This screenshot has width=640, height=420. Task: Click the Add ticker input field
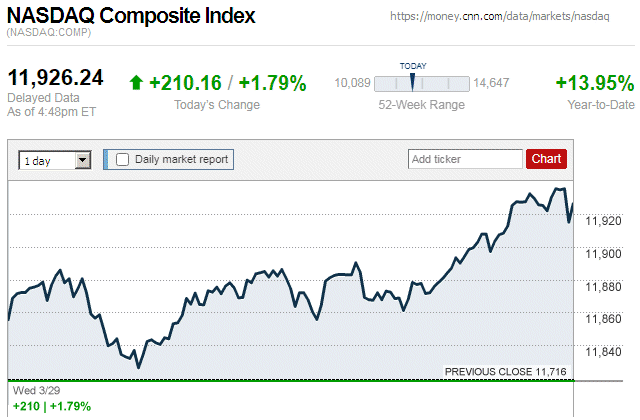(x=465, y=159)
